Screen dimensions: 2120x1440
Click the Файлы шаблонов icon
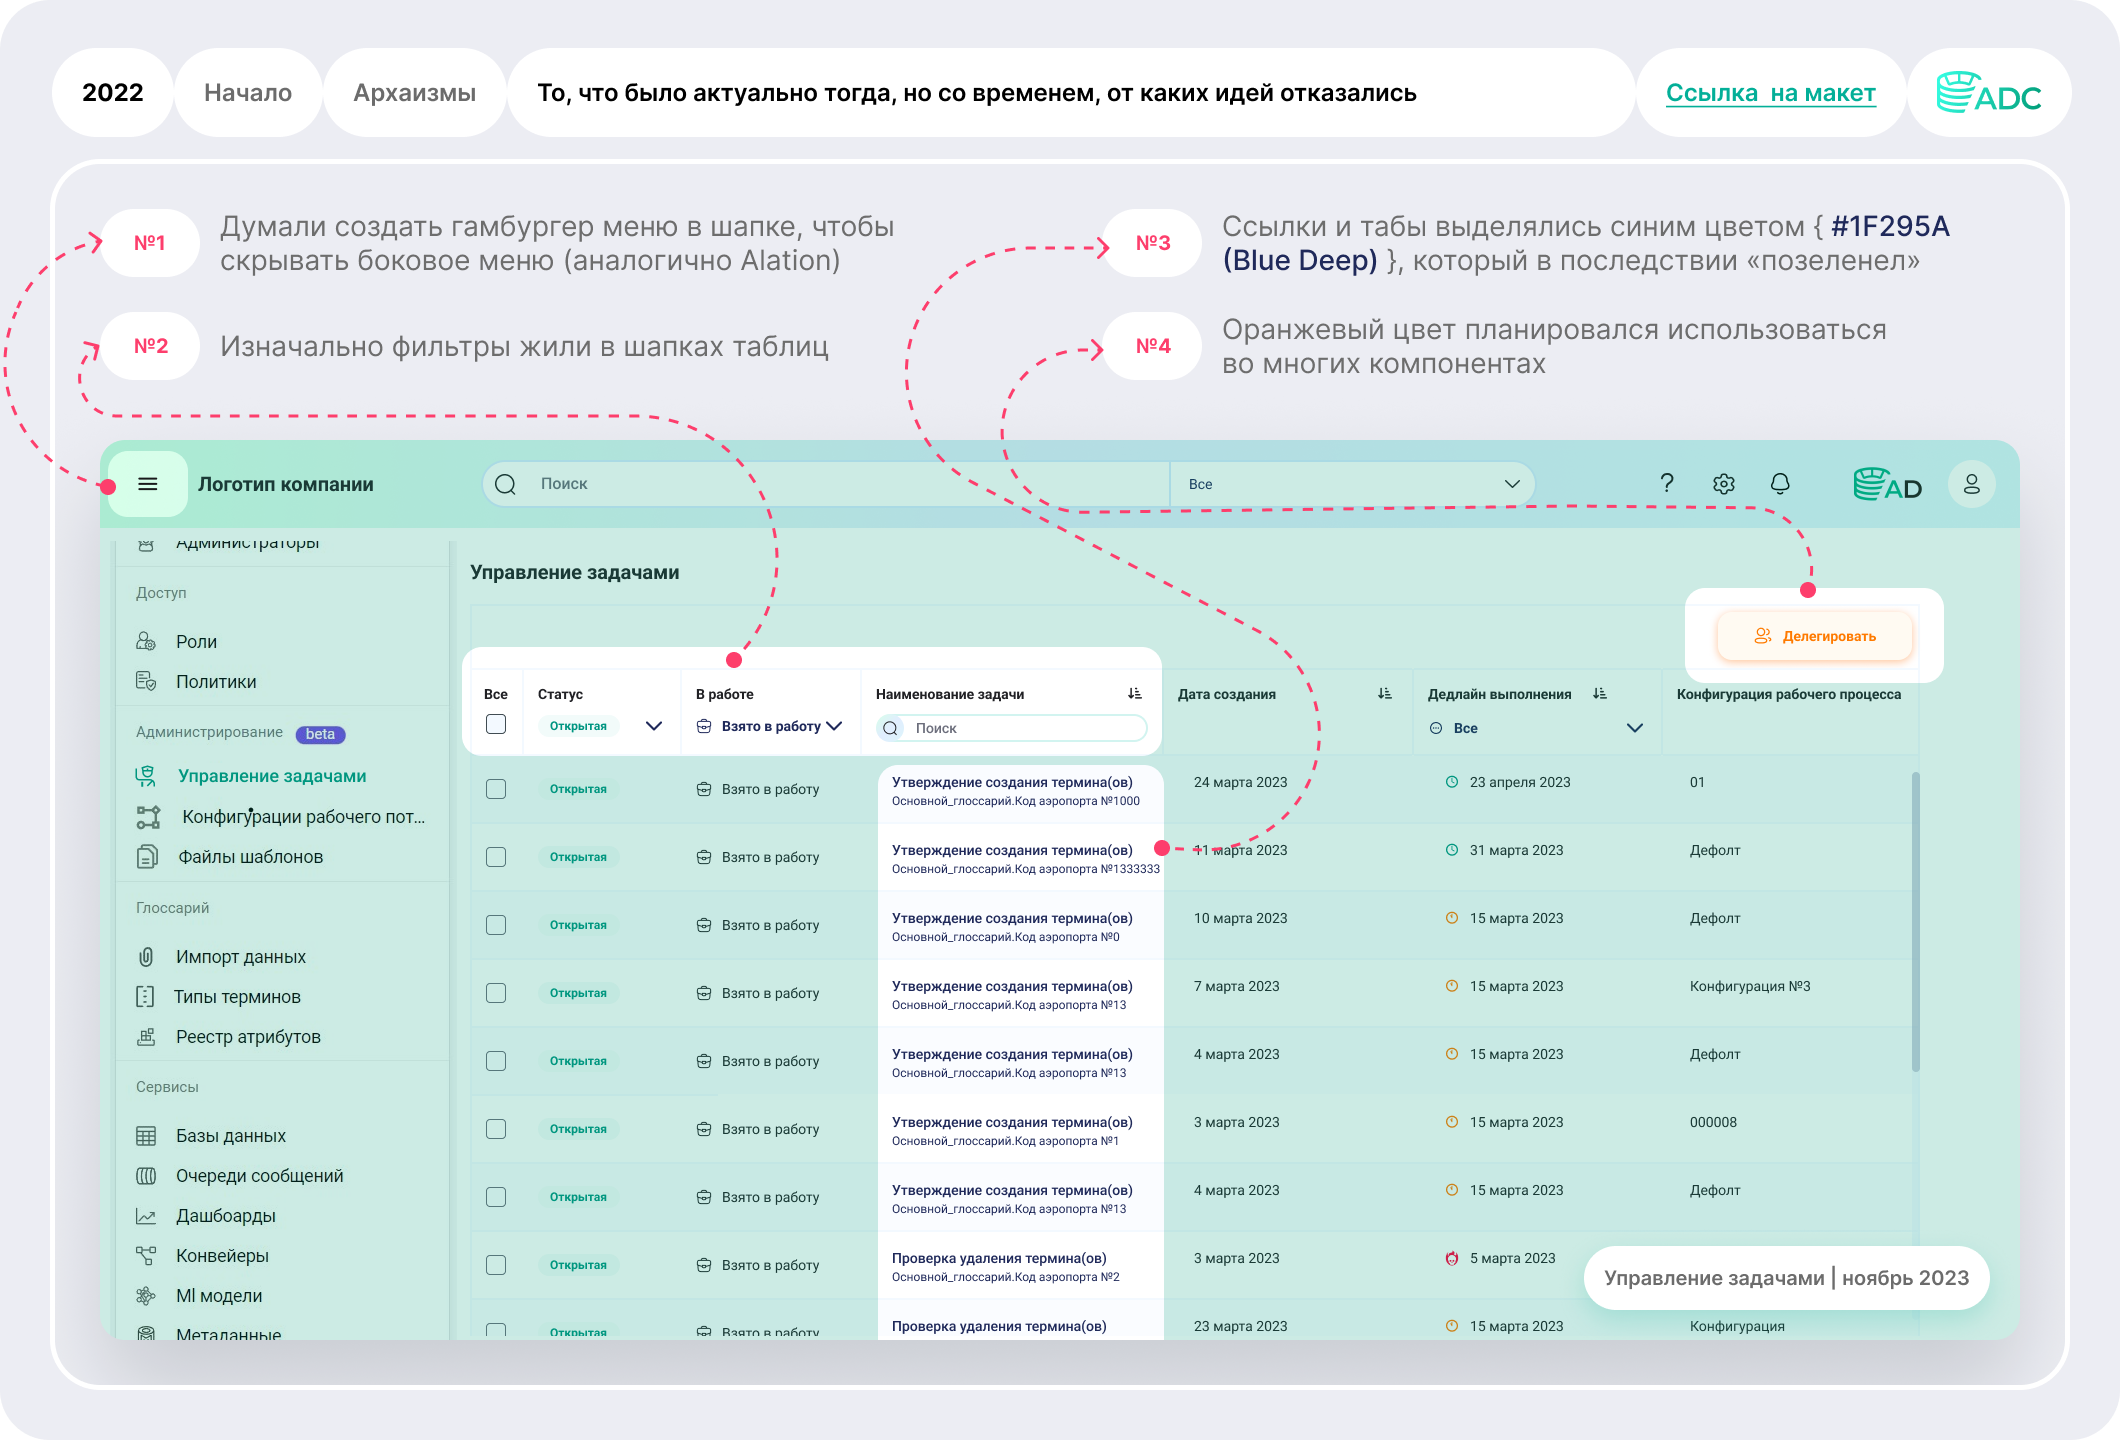147,857
